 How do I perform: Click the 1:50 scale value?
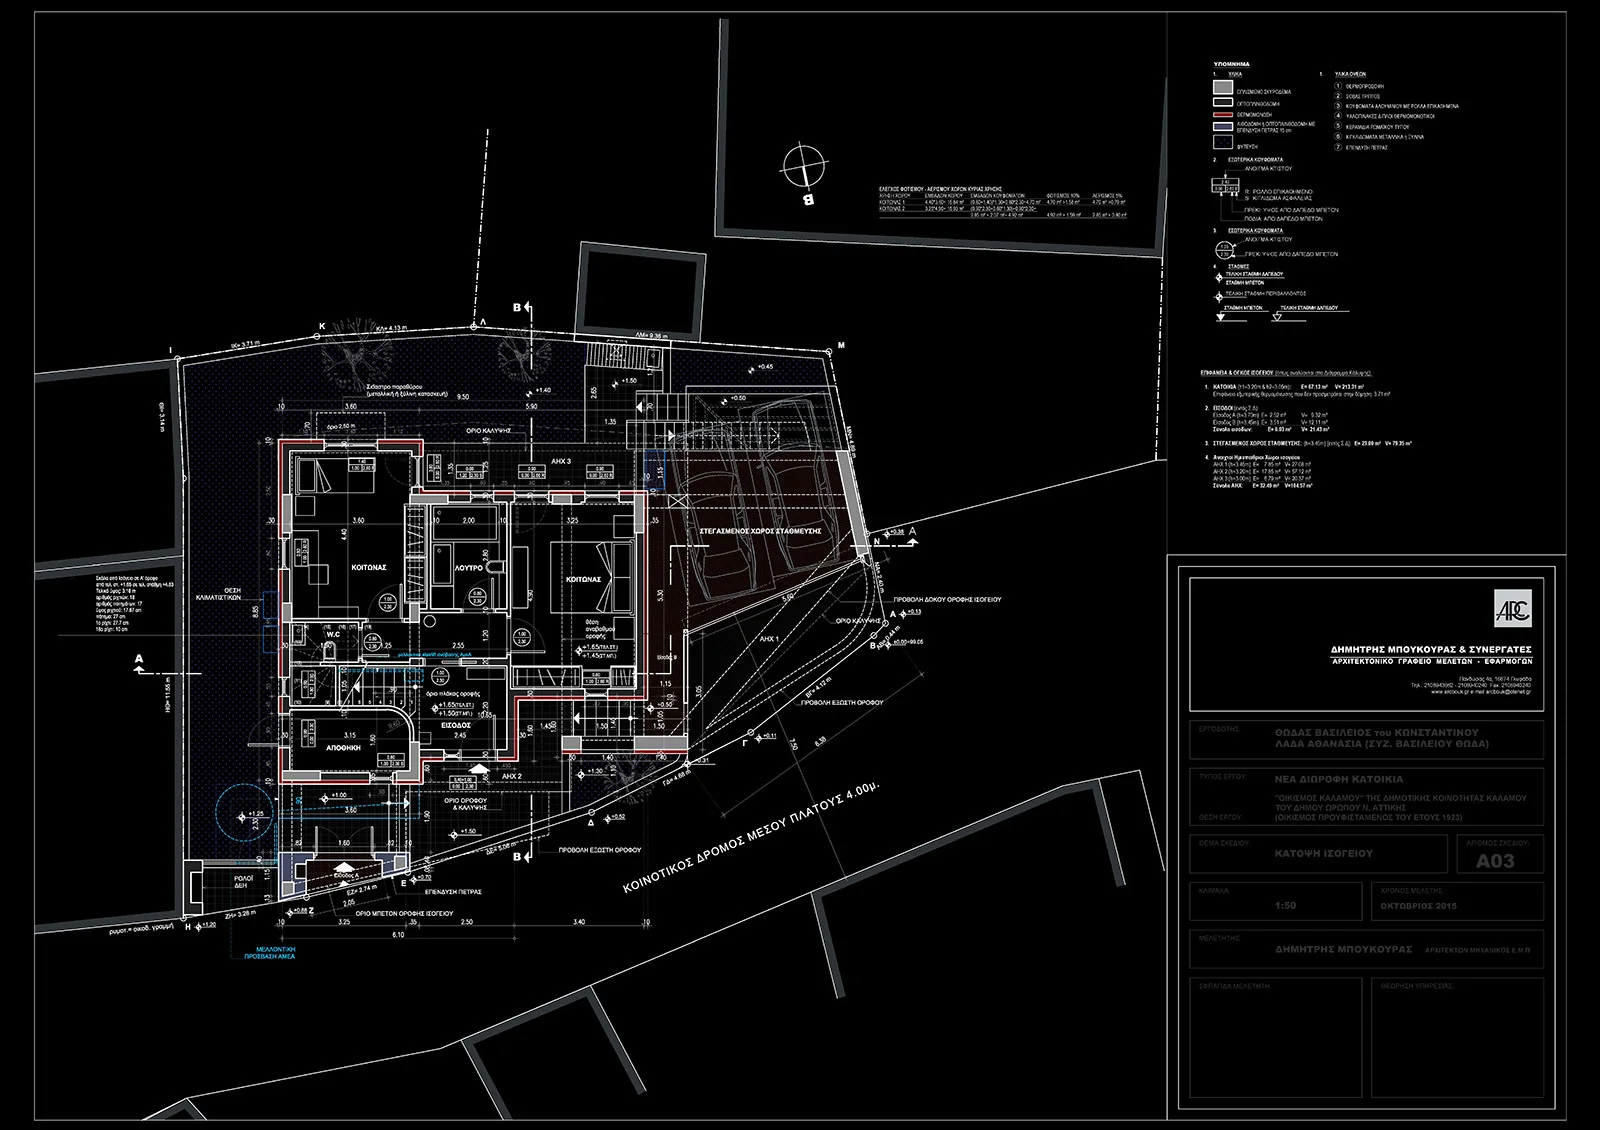click(x=1285, y=906)
